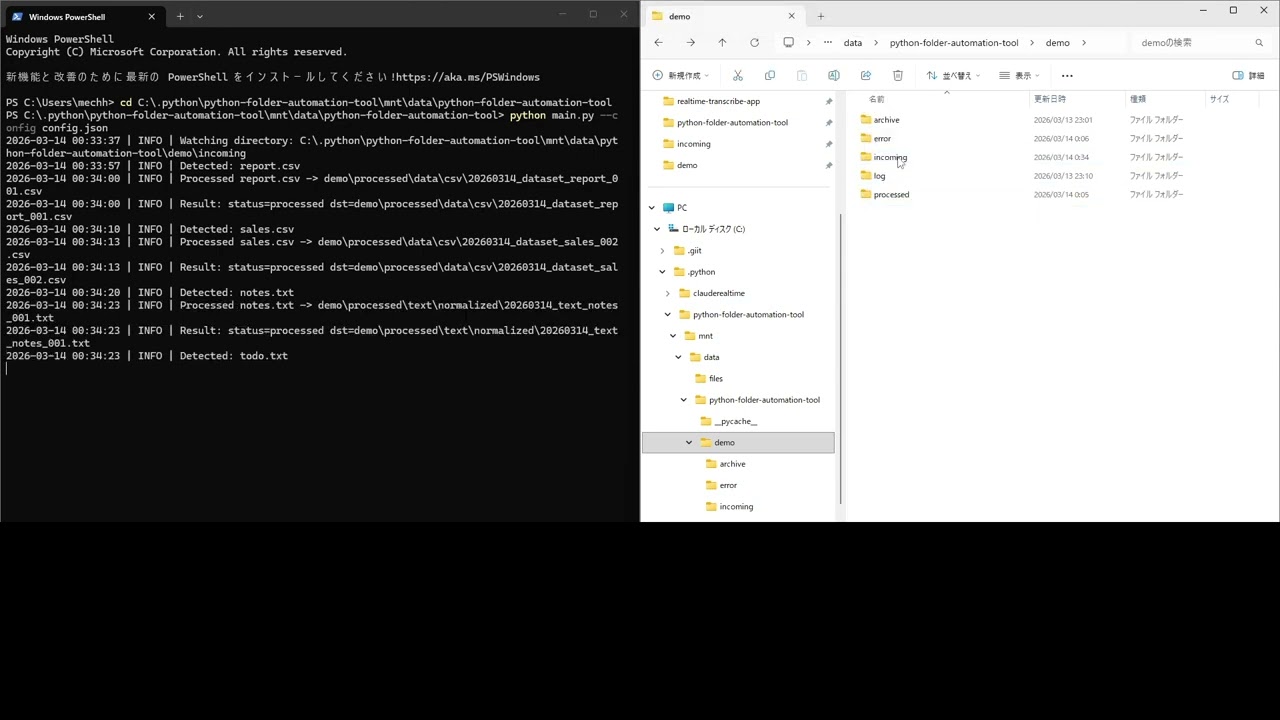The height and width of the screenshot is (720, 1280).
Task: Expand the .giit folder node
Action: click(662, 251)
